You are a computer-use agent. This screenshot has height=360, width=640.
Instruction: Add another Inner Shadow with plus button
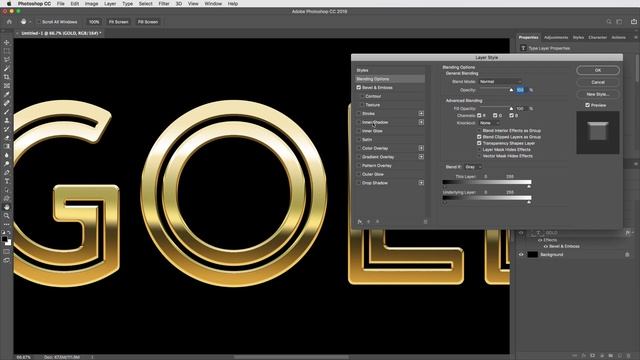(421, 122)
